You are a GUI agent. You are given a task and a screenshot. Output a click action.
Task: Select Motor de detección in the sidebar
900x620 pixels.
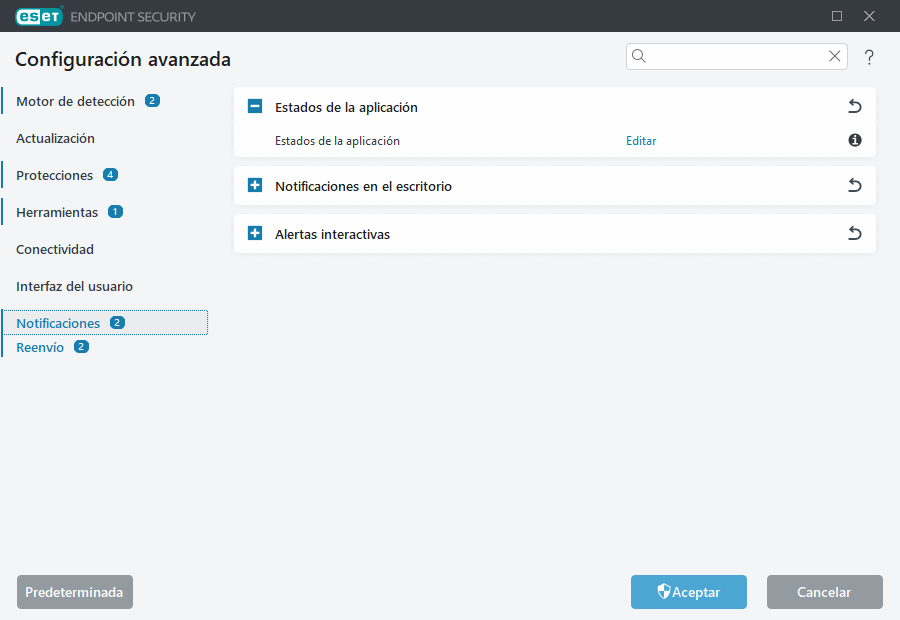(75, 101)
